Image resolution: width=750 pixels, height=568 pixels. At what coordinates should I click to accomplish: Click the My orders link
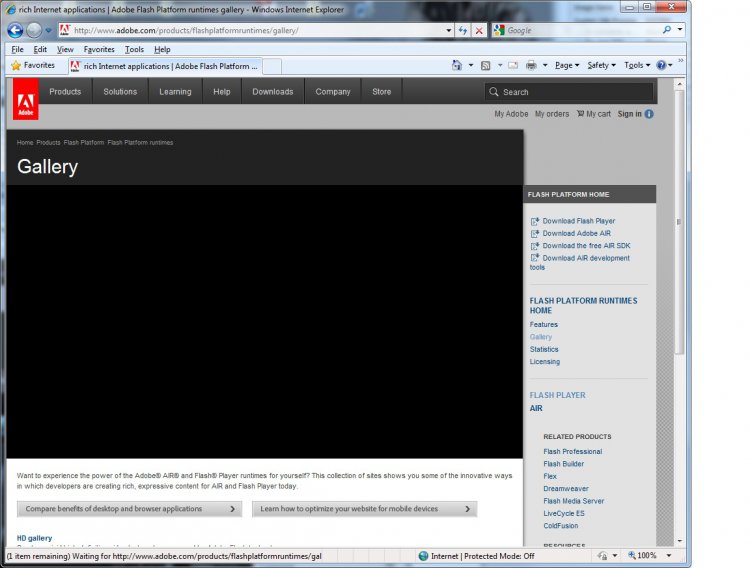[x=552, y=114]
